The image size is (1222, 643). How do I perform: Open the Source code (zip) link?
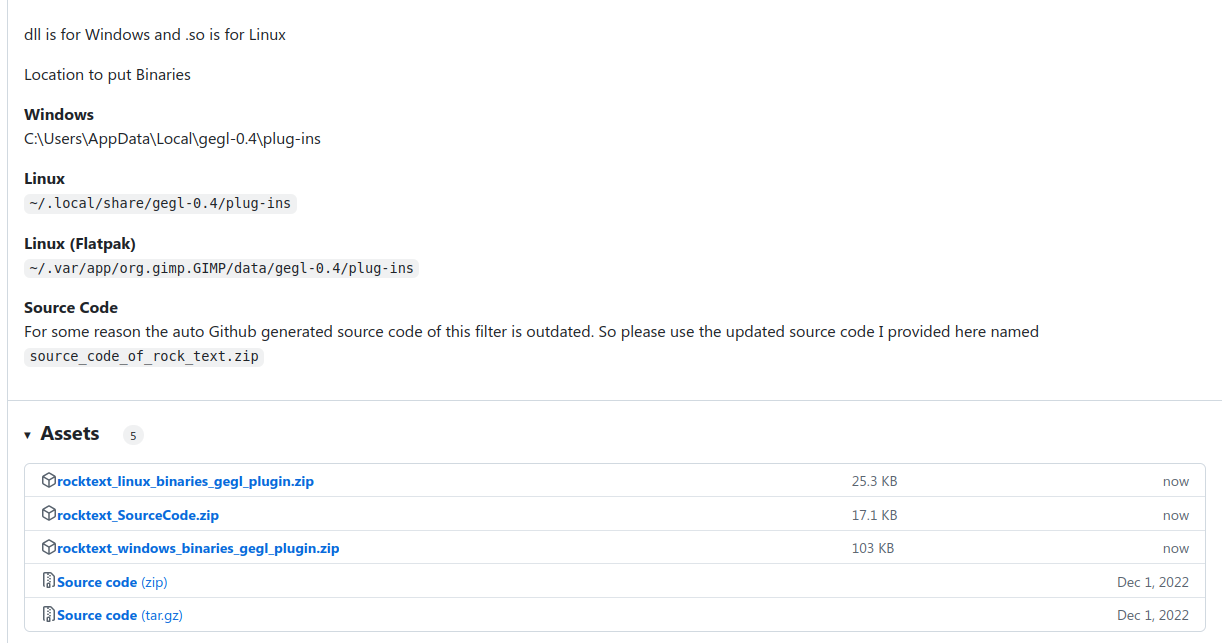(x=112, y=583)
